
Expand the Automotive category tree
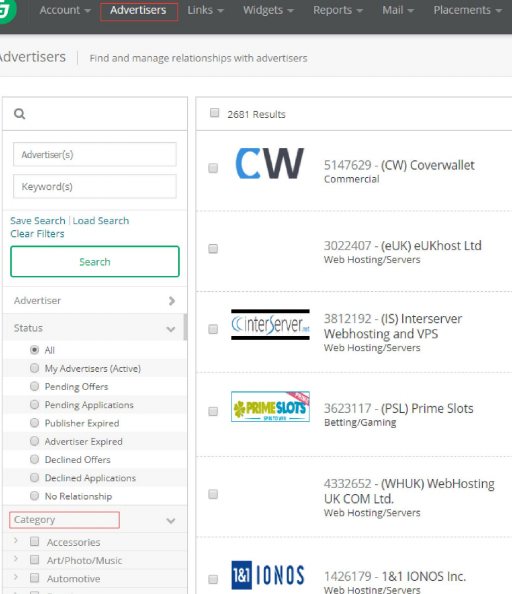click(16, 577)
